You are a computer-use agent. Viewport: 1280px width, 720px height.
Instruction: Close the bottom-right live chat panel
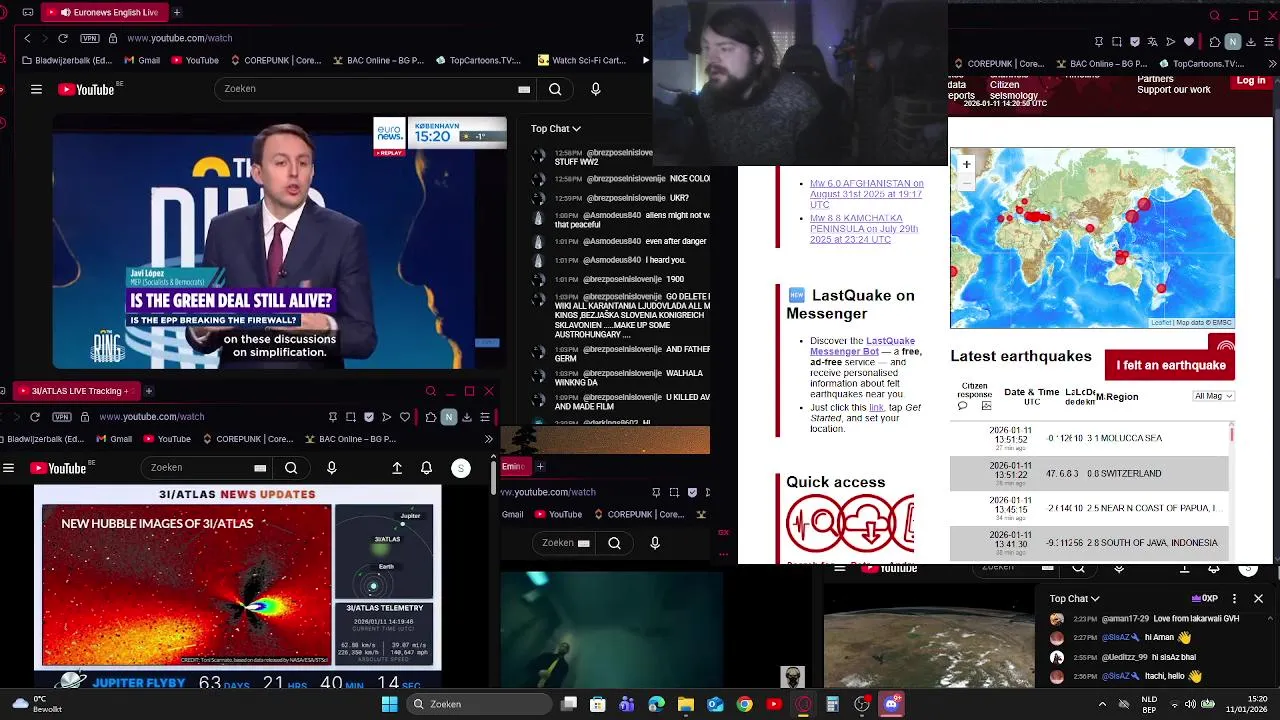pyautogui.click(x=1258, y=598)
